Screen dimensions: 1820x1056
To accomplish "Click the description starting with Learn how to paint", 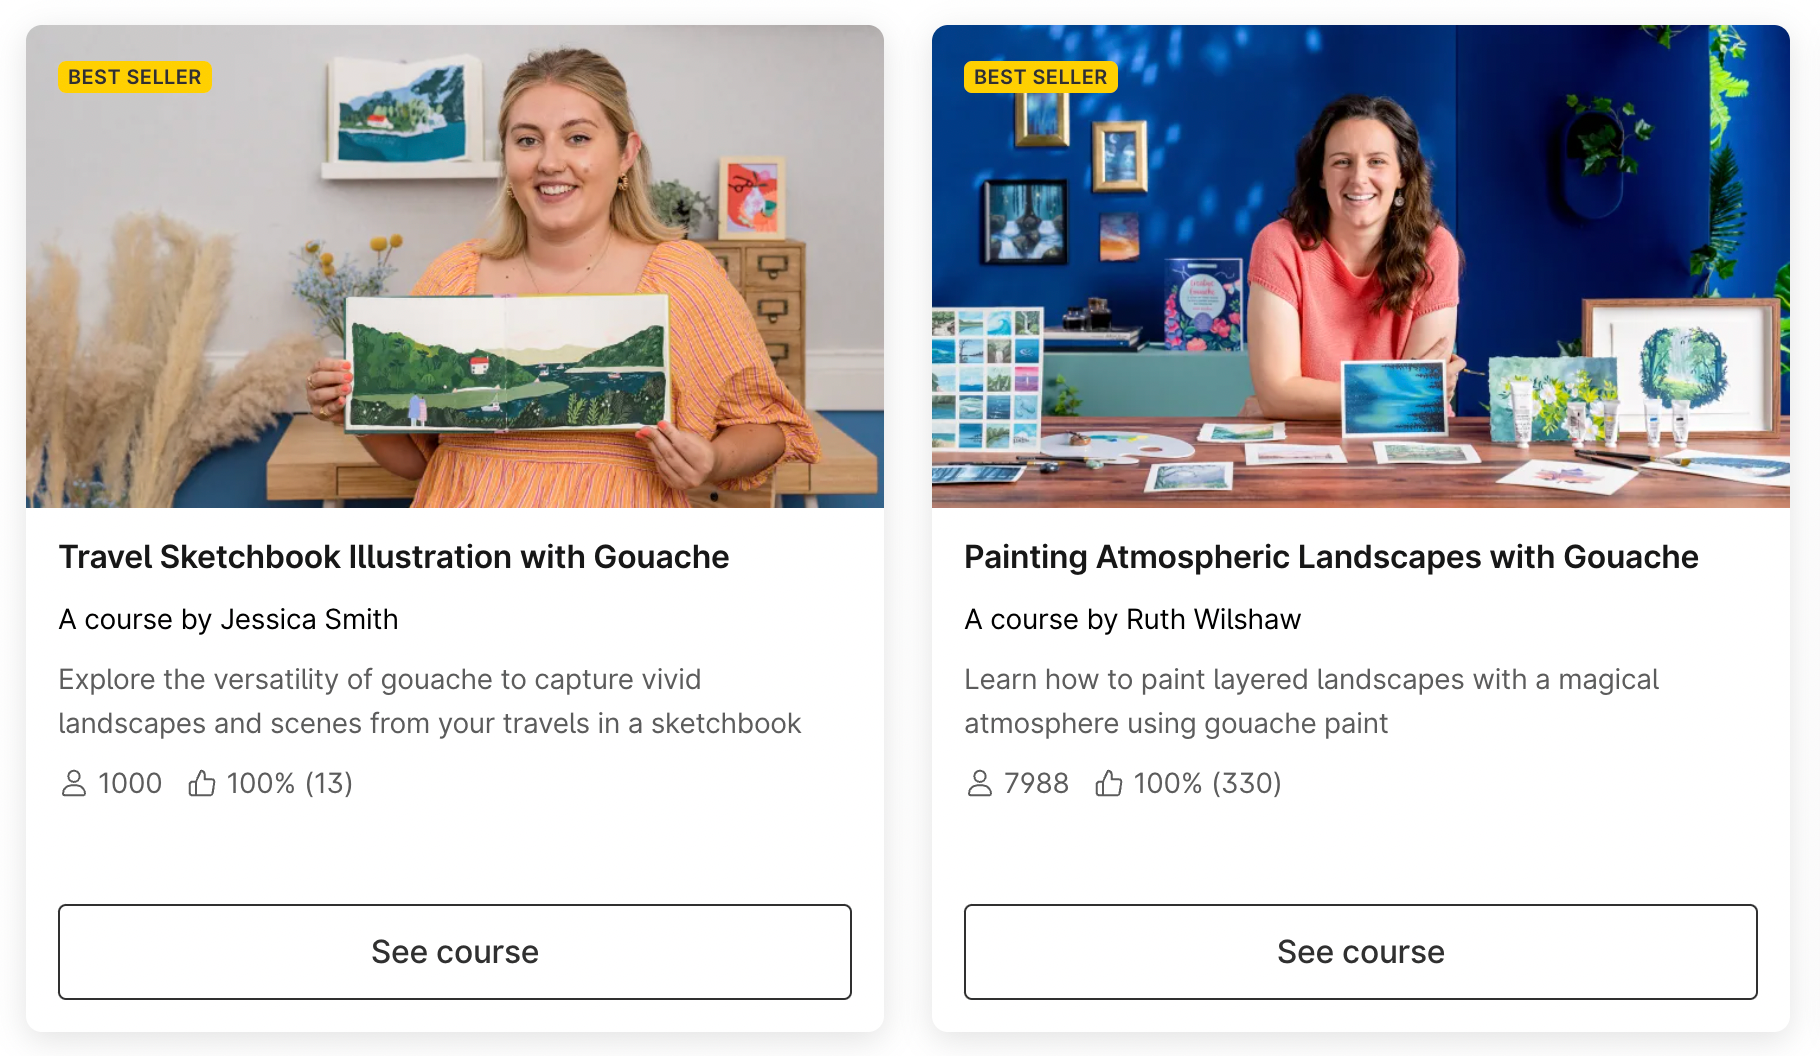I will [1311, 701].
